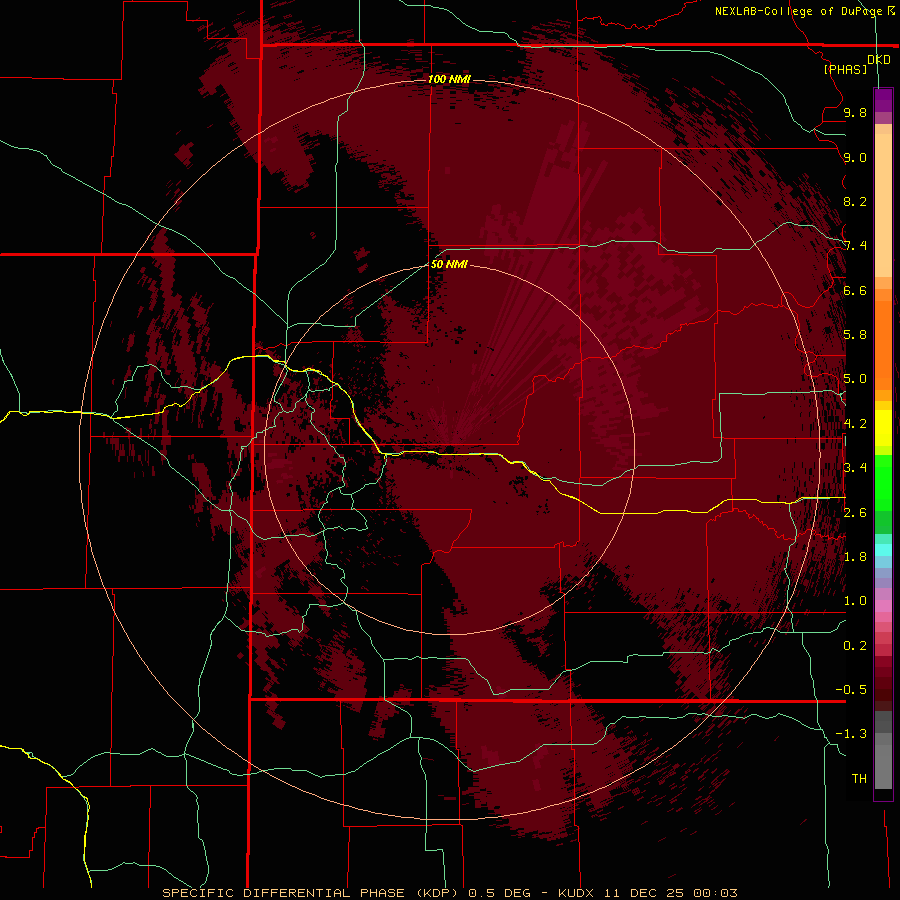
Task: Click the 3.4 scale value
Action: coord(855,468)
